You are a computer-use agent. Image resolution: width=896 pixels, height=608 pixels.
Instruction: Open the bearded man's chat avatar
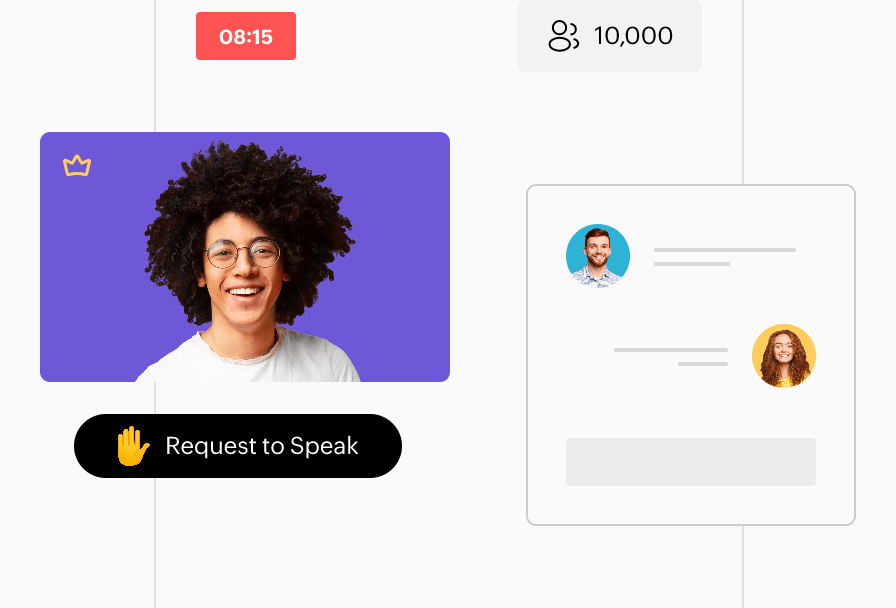(x=598, y=255)
